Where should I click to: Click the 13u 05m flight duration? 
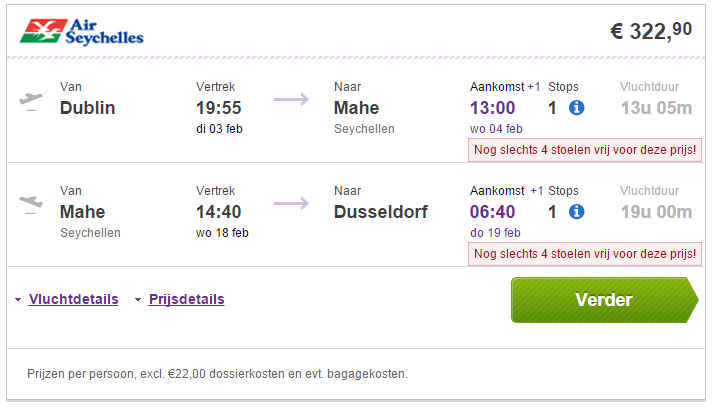tap(657, 108)
